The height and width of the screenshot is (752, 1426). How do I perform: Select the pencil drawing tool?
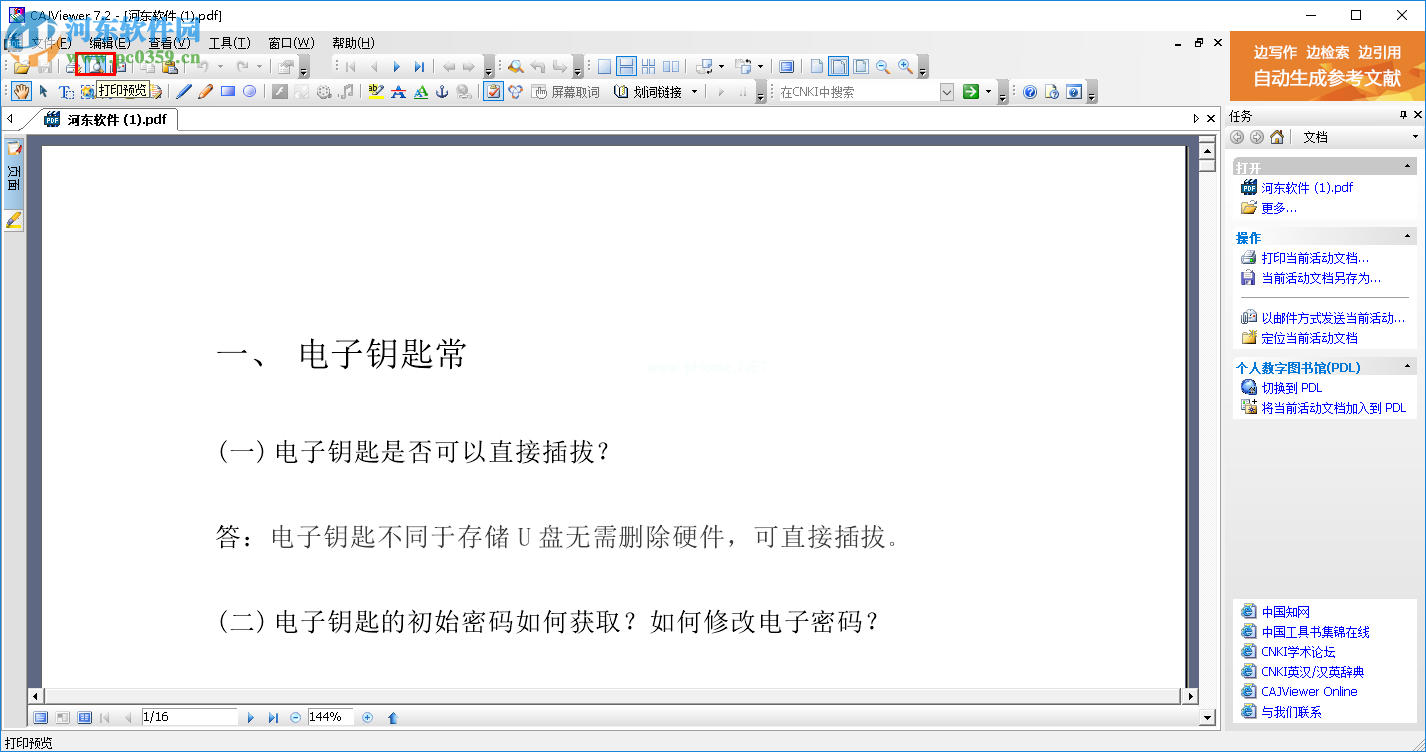point(206,92)
